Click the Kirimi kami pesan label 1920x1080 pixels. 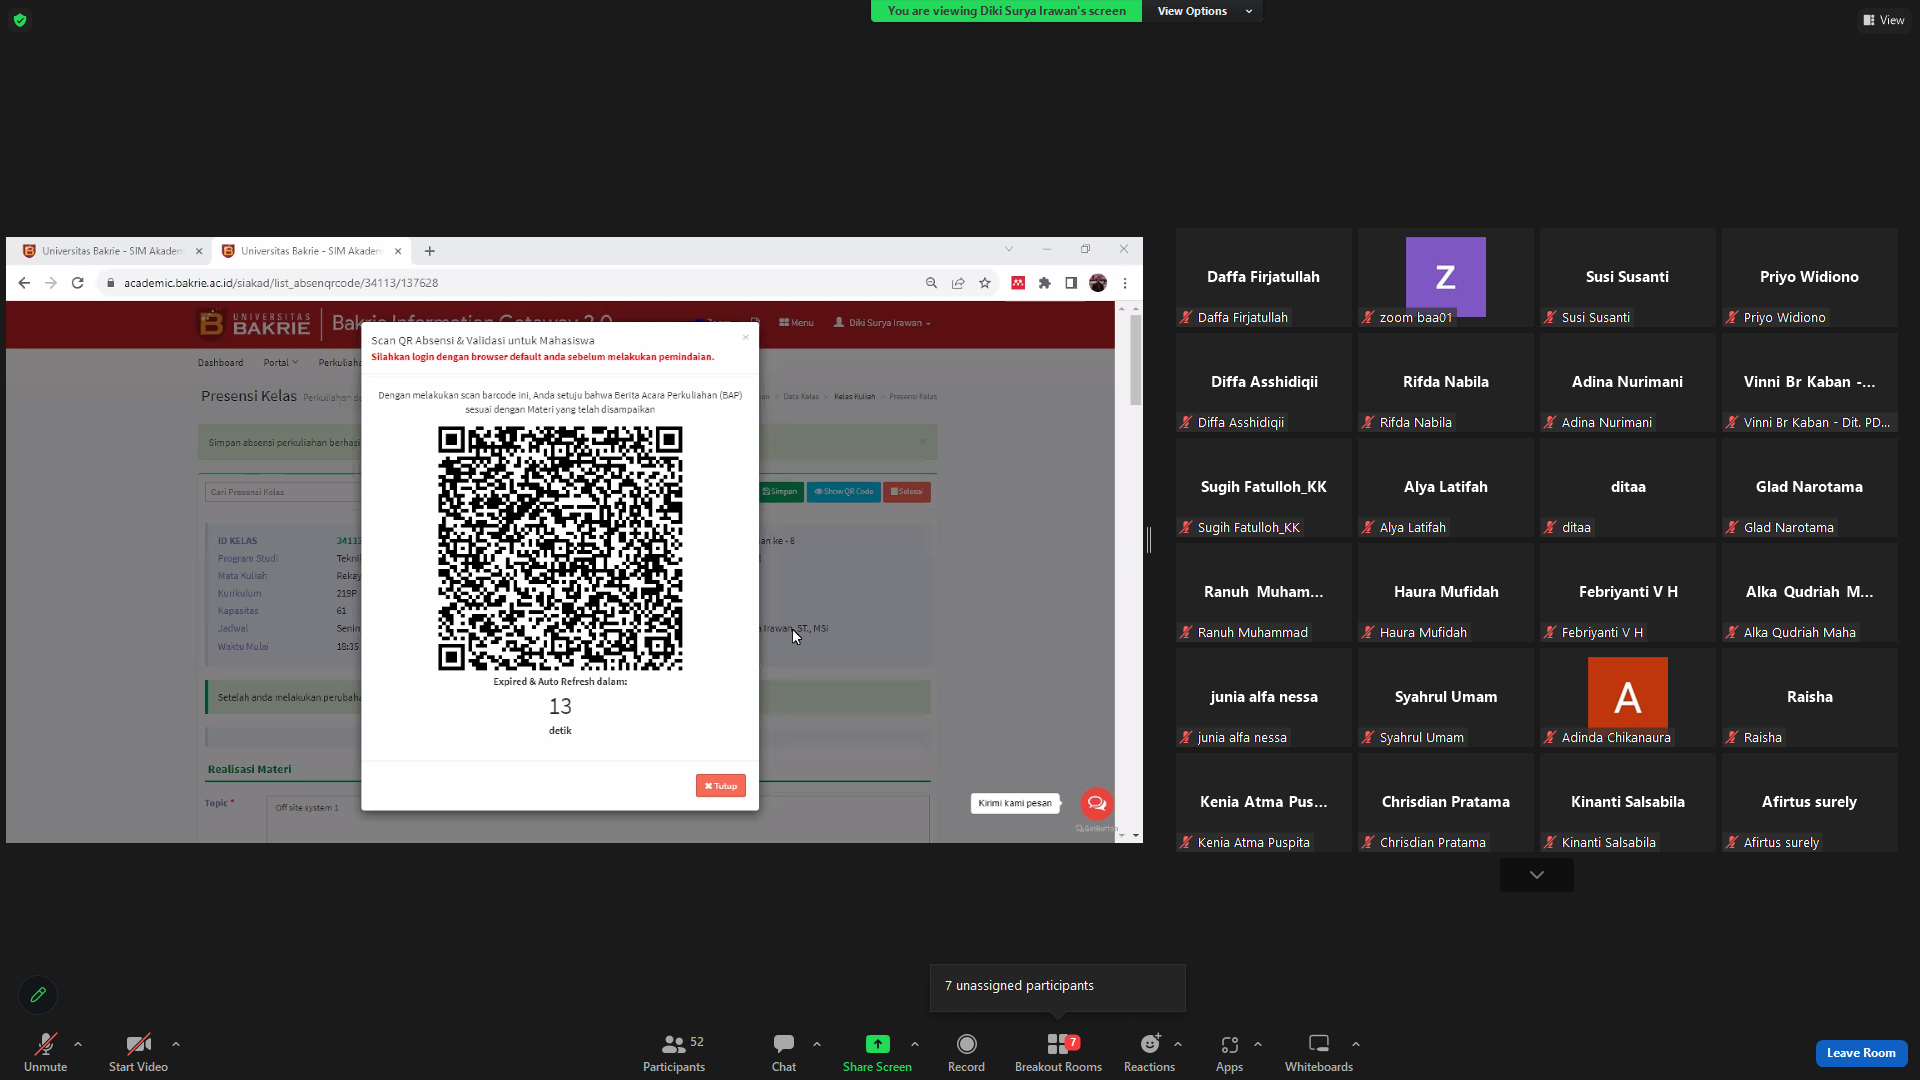point(1015,803)
